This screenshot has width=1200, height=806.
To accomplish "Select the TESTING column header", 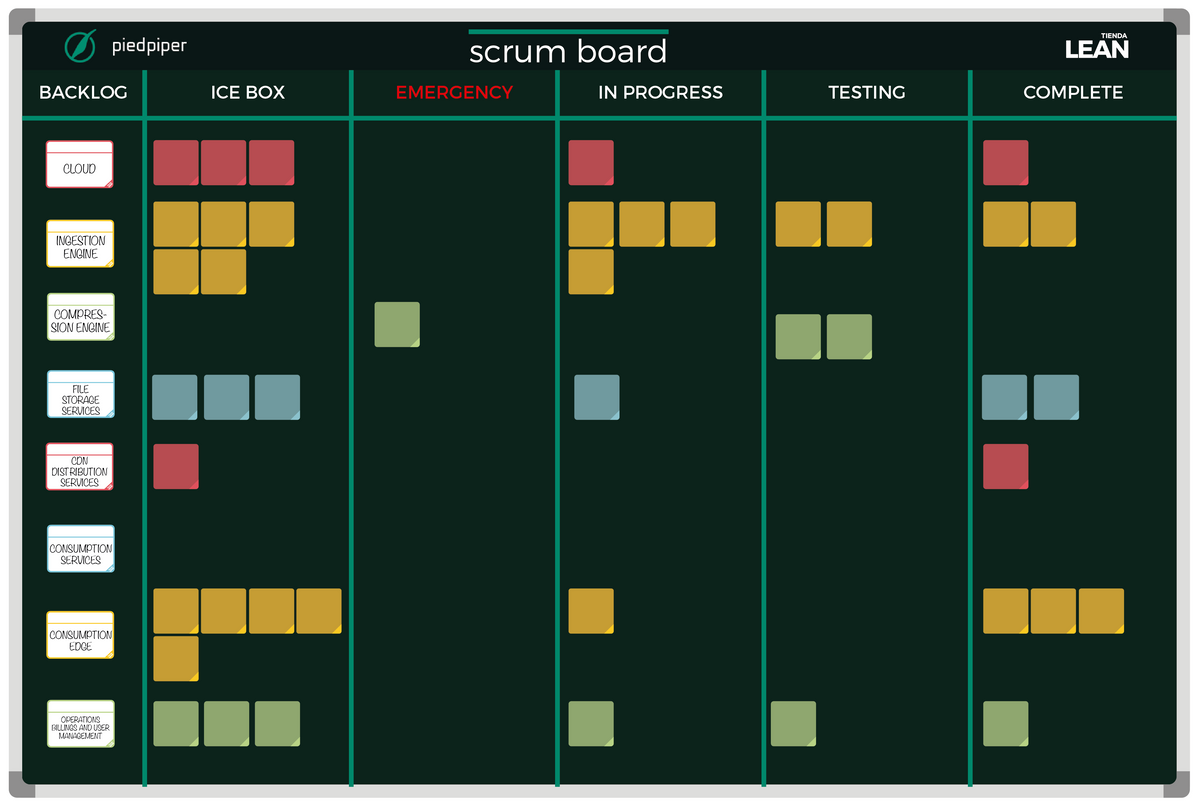I will pyautogui.click(x=866, y=92).
